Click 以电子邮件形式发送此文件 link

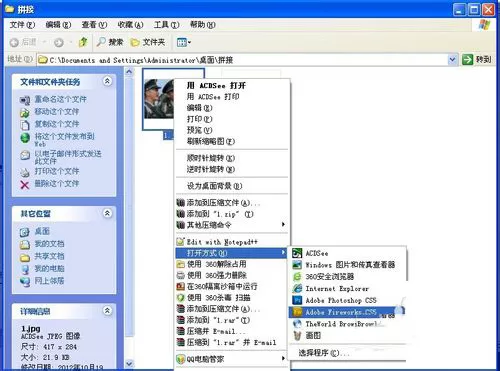click(68, 157)
